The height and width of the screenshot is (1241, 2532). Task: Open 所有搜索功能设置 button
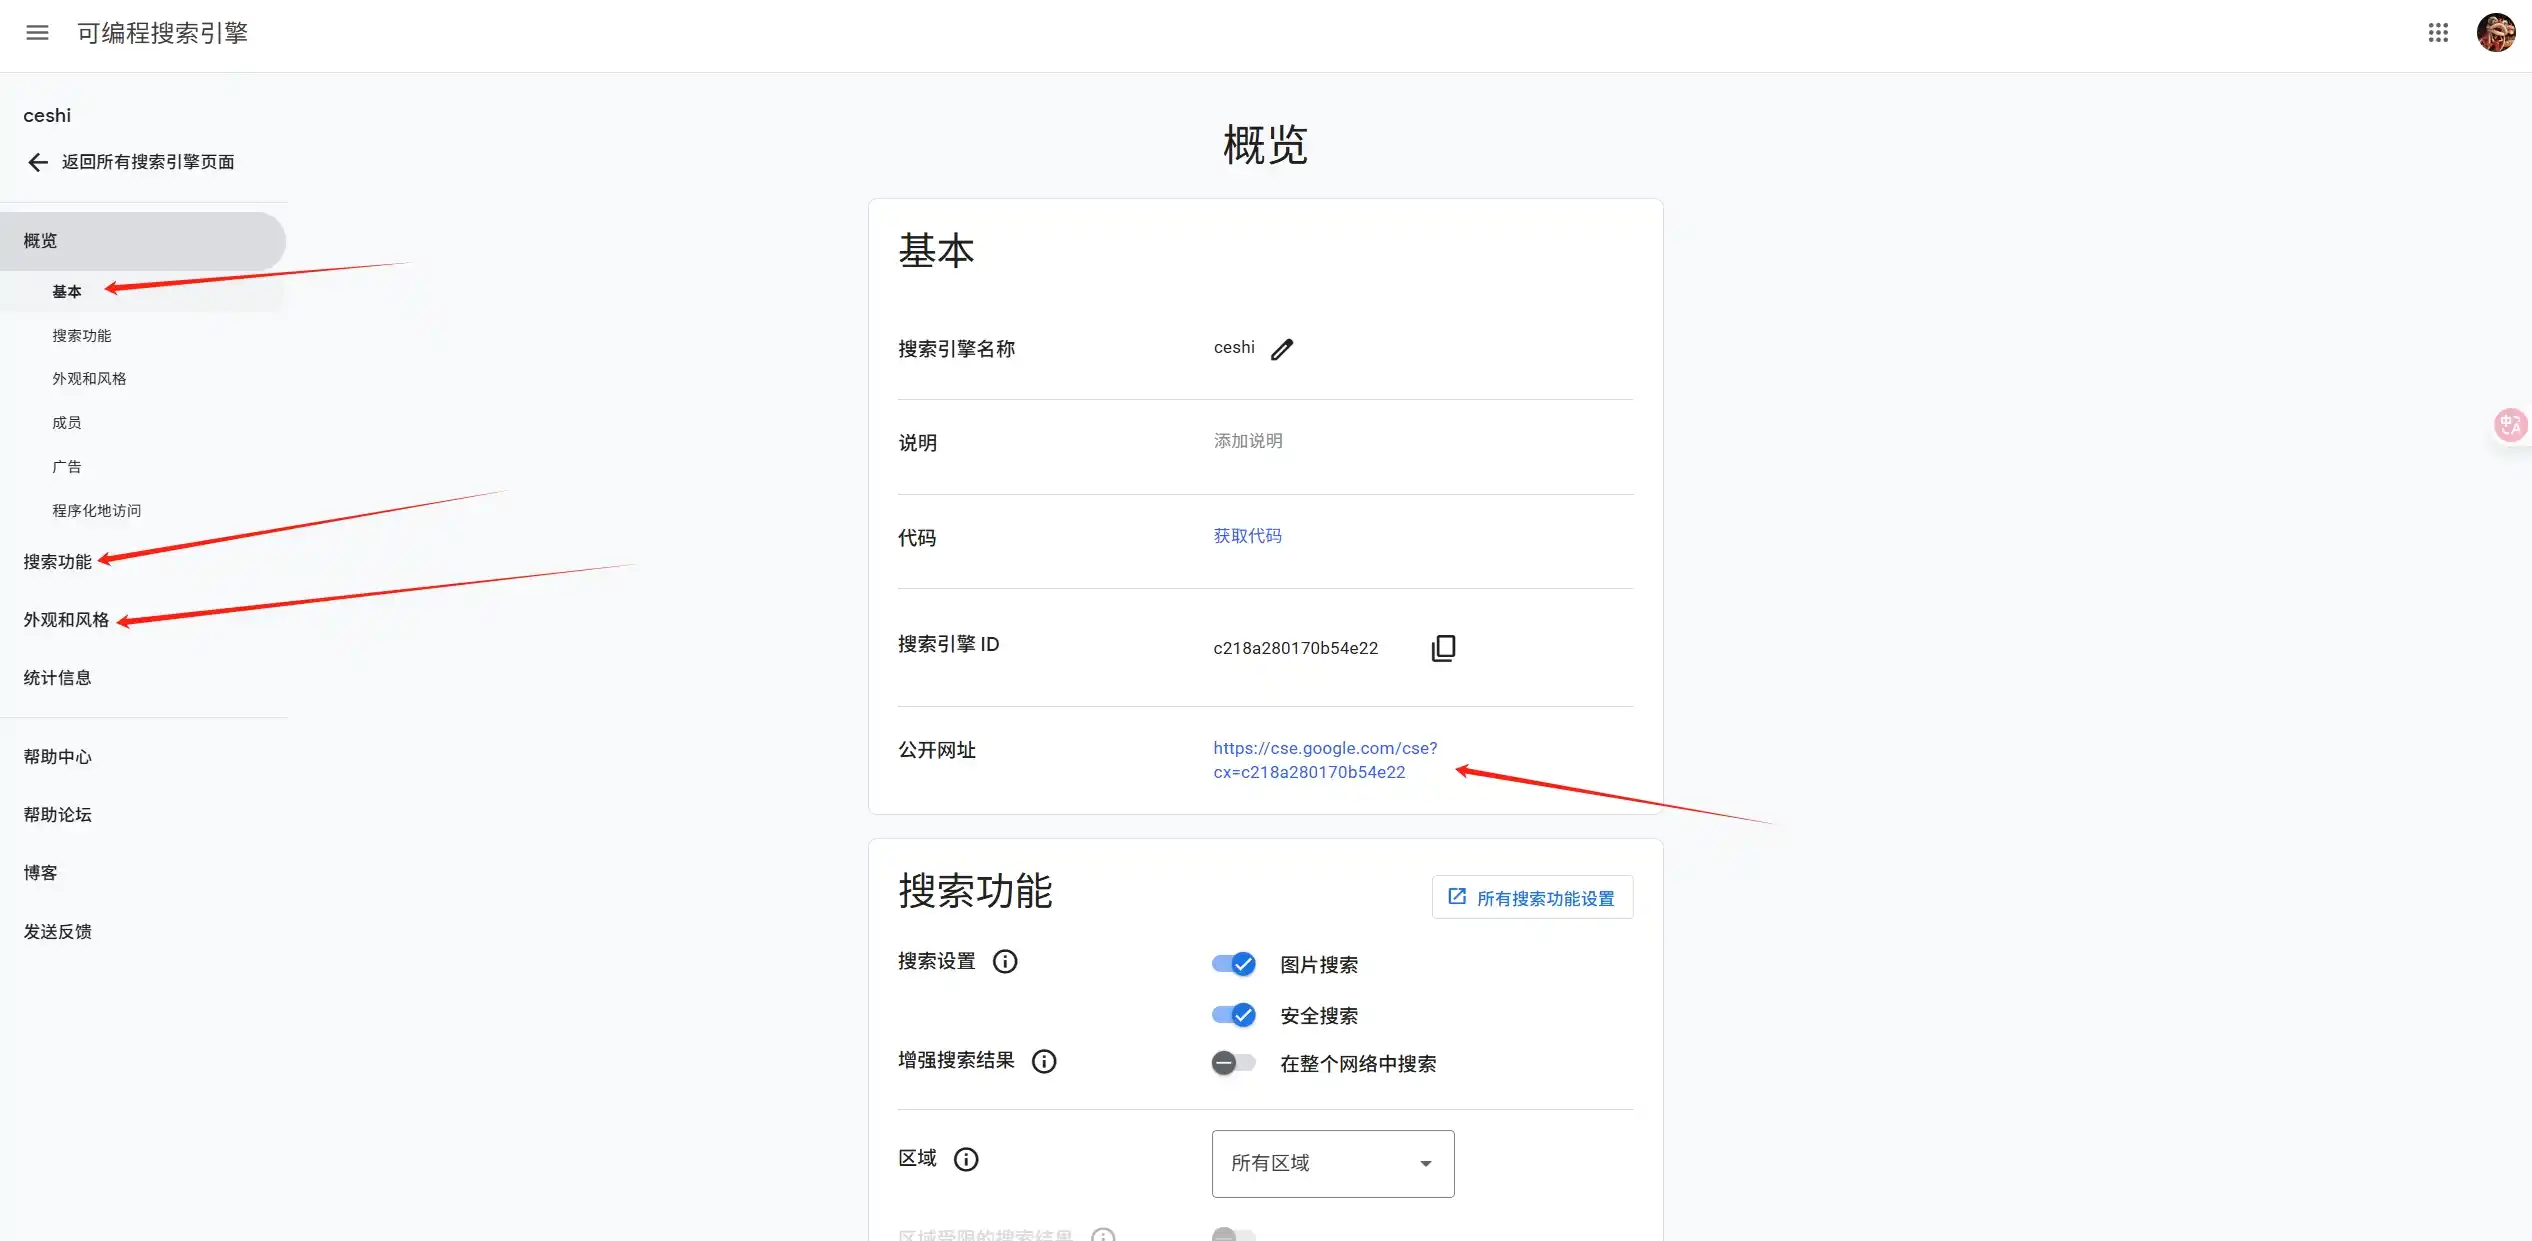1532,898
